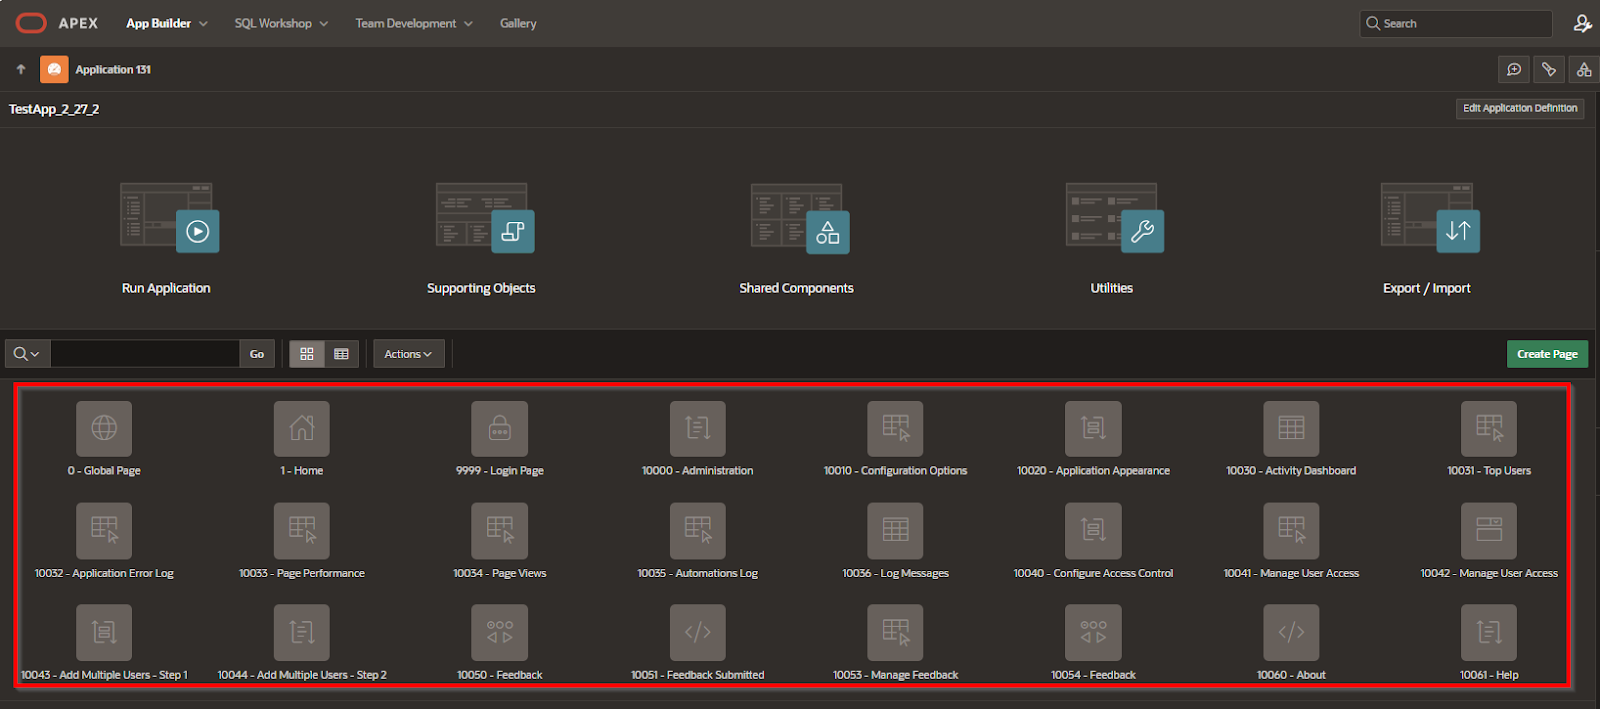Open the 10053 - Manage Feedback icon

click(896, 632)
